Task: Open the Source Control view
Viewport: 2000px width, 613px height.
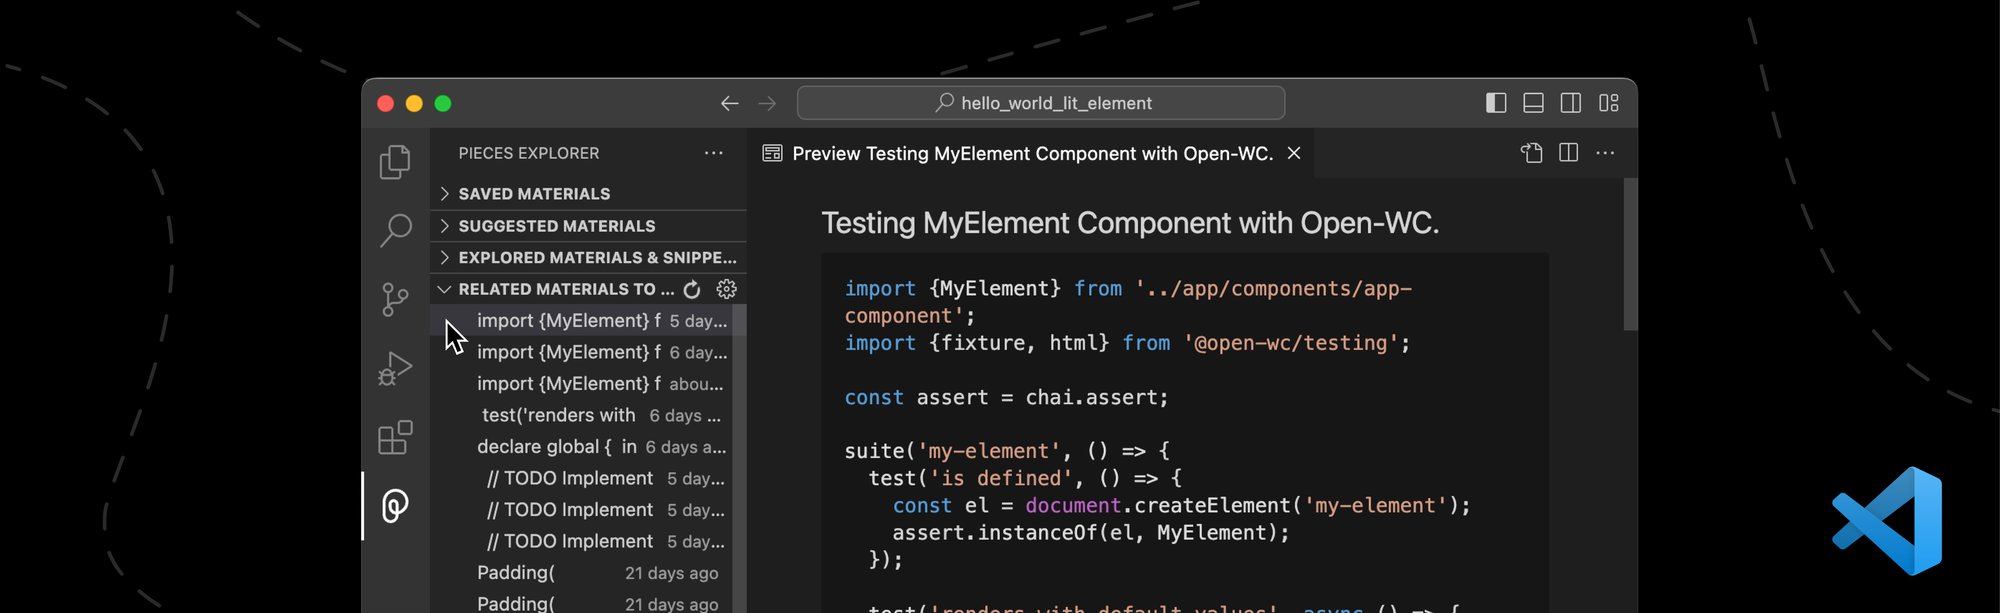Action: tap(395, 299)
